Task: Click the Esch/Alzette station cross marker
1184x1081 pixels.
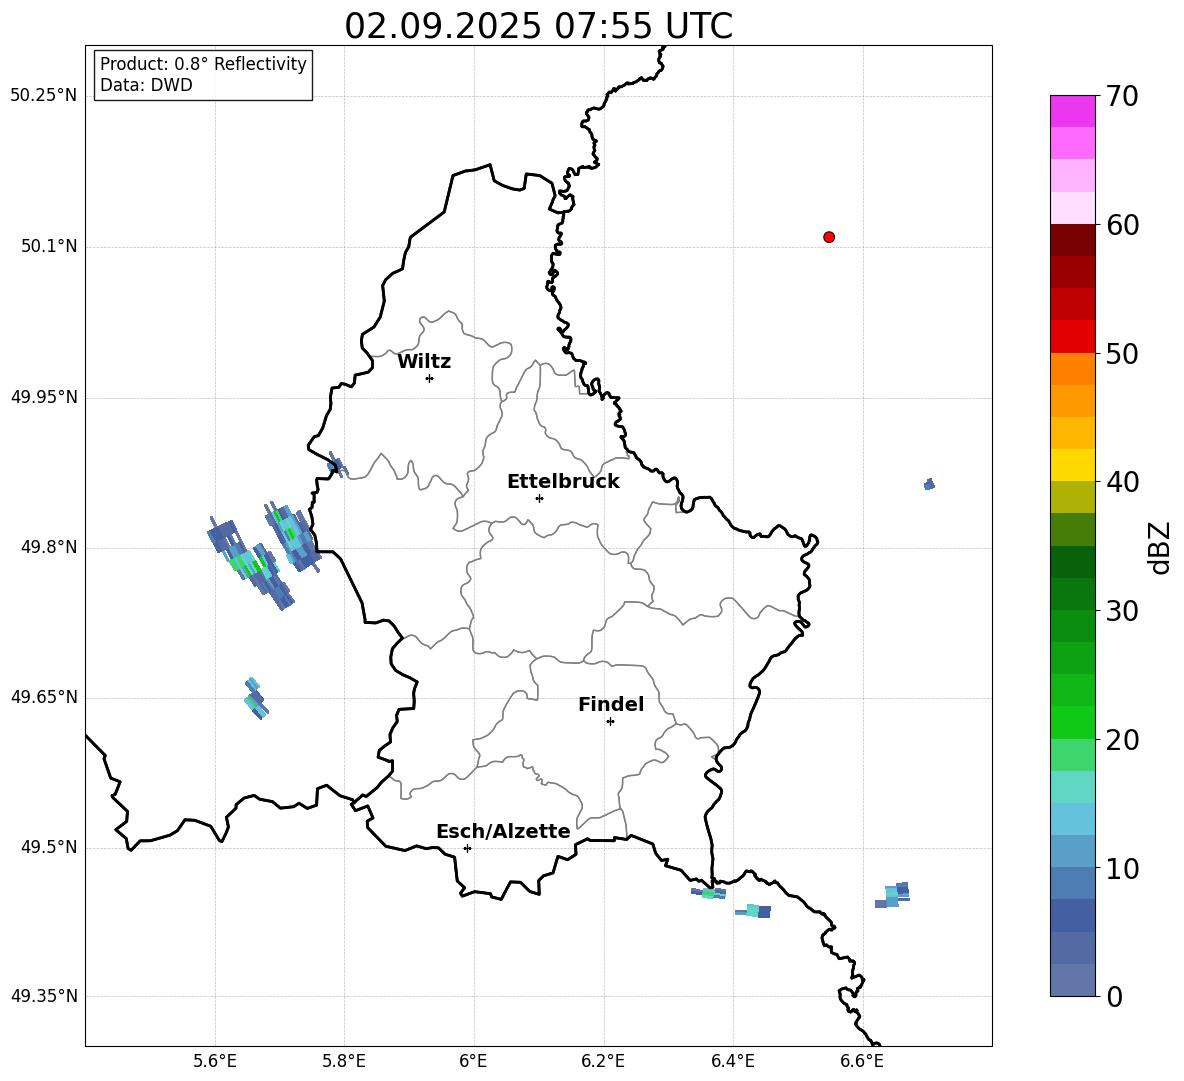Action: [x=467, y=848]
